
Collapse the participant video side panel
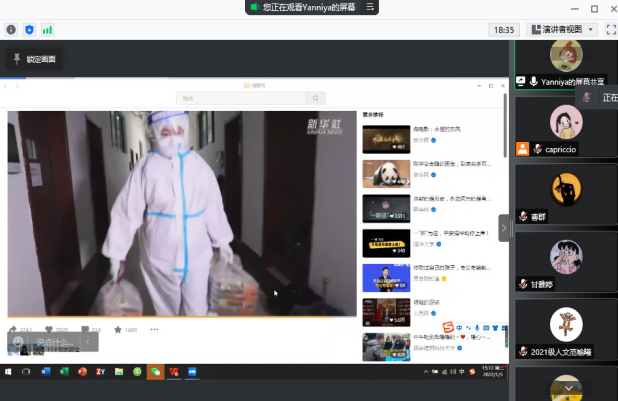(x=505, y=228)
